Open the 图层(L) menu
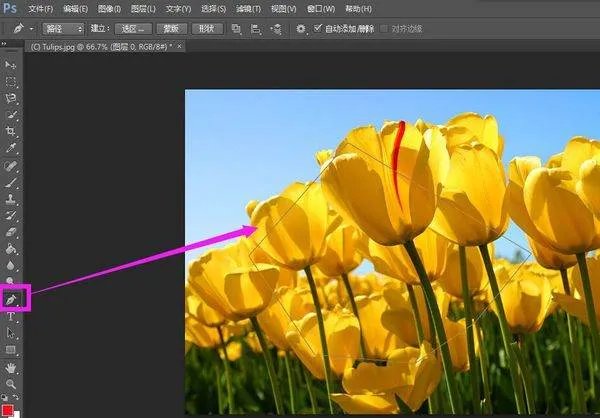 (143, 9)
